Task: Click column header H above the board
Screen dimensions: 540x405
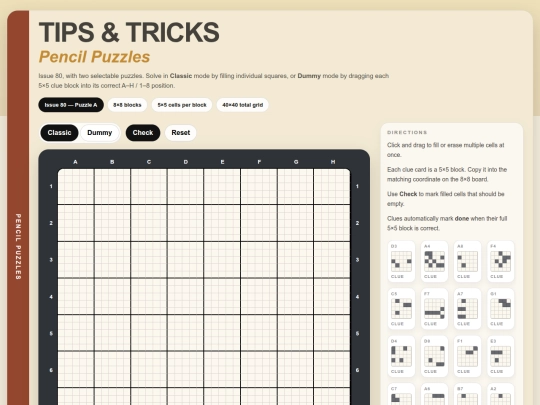Action: pyautogui.click(x=333, y=162)
